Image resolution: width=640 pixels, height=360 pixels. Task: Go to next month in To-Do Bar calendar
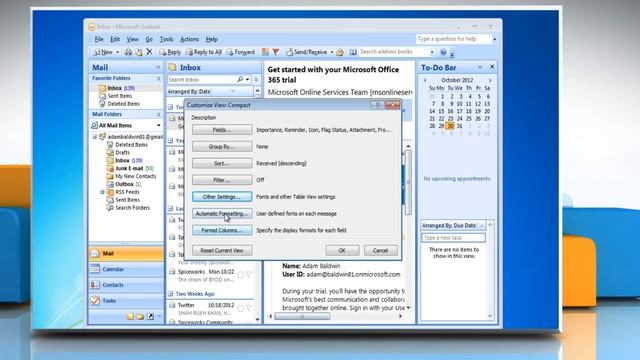(490, 80)
